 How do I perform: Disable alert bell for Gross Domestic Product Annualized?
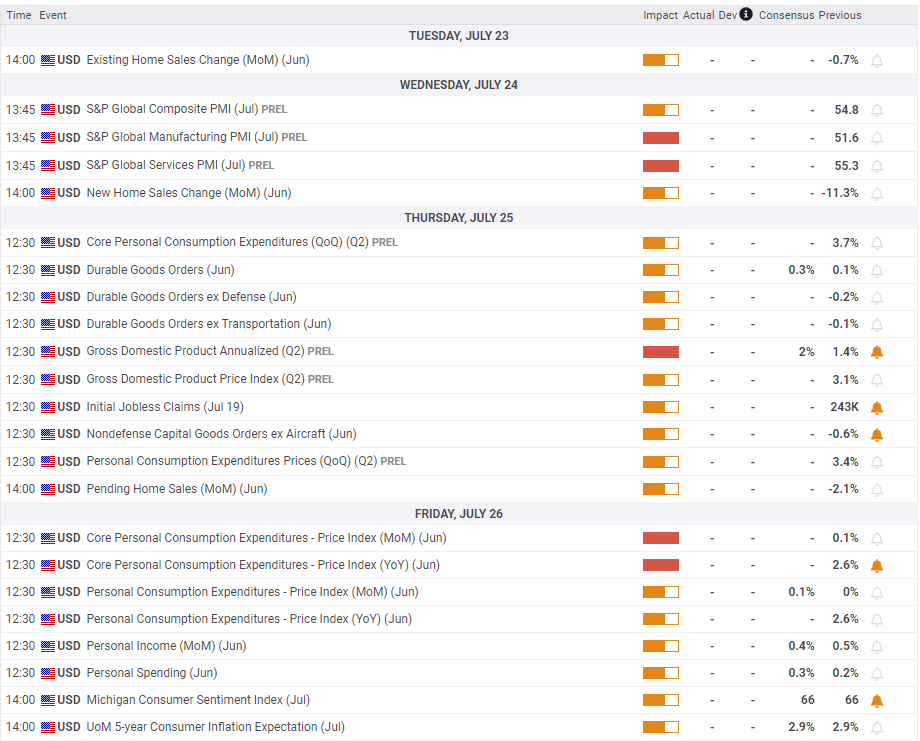(x=877, y=352)
